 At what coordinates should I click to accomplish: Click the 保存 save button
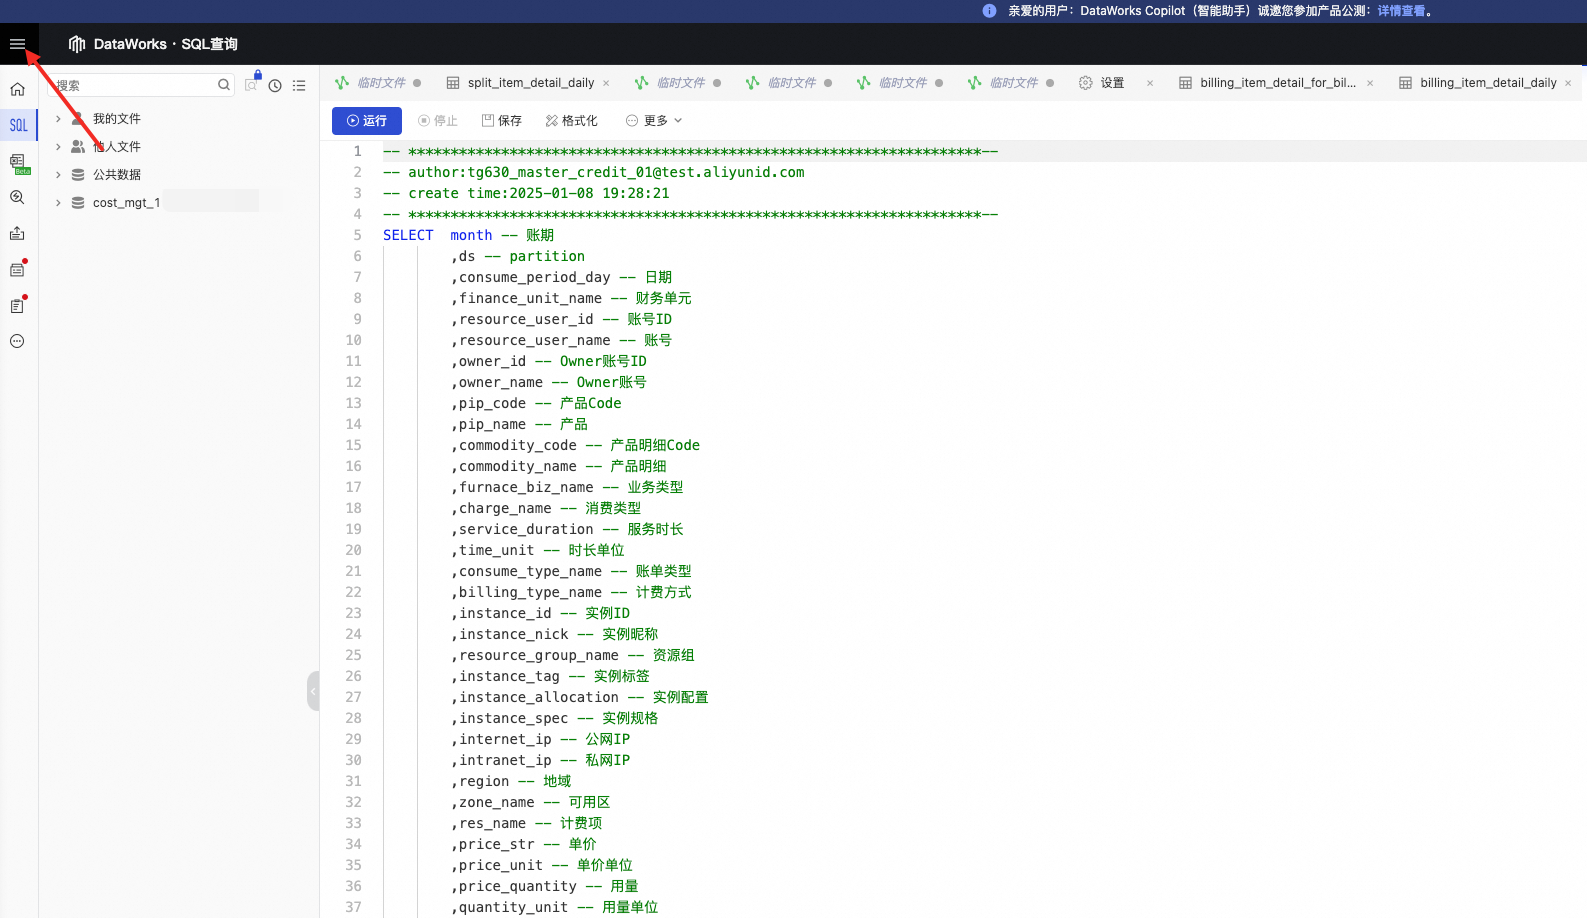point(502,121)
